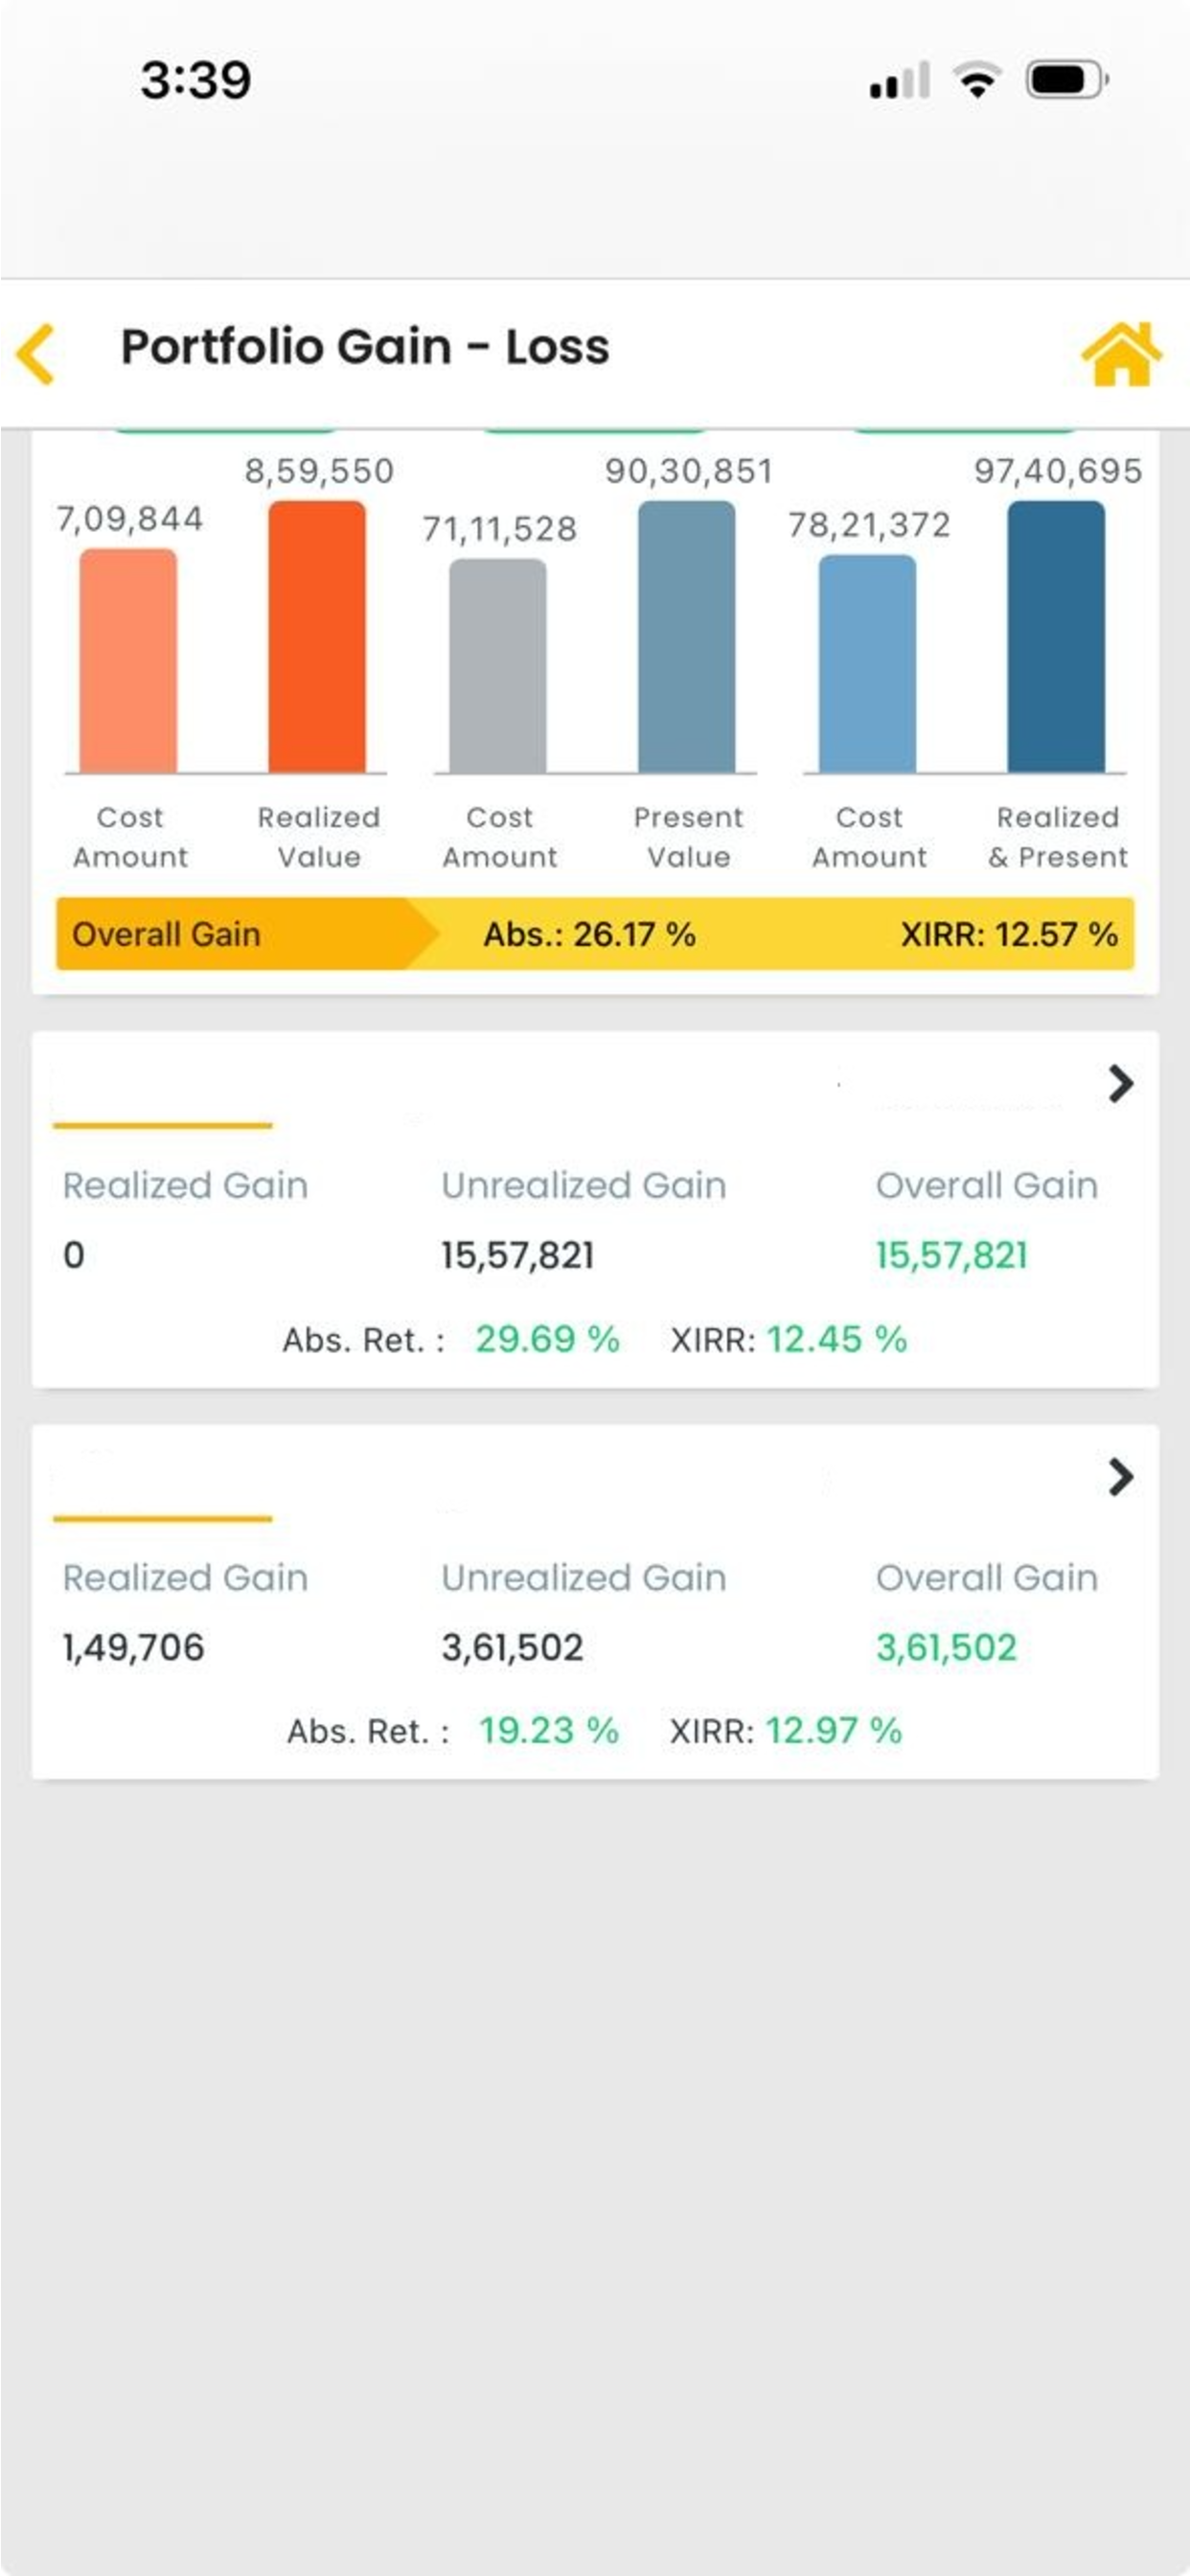Tap the XIRR 12.97 % value
Image resolution: width=1190 pixels, height=2576 pixels.
pyautogui.click(x=834, y=1730)
